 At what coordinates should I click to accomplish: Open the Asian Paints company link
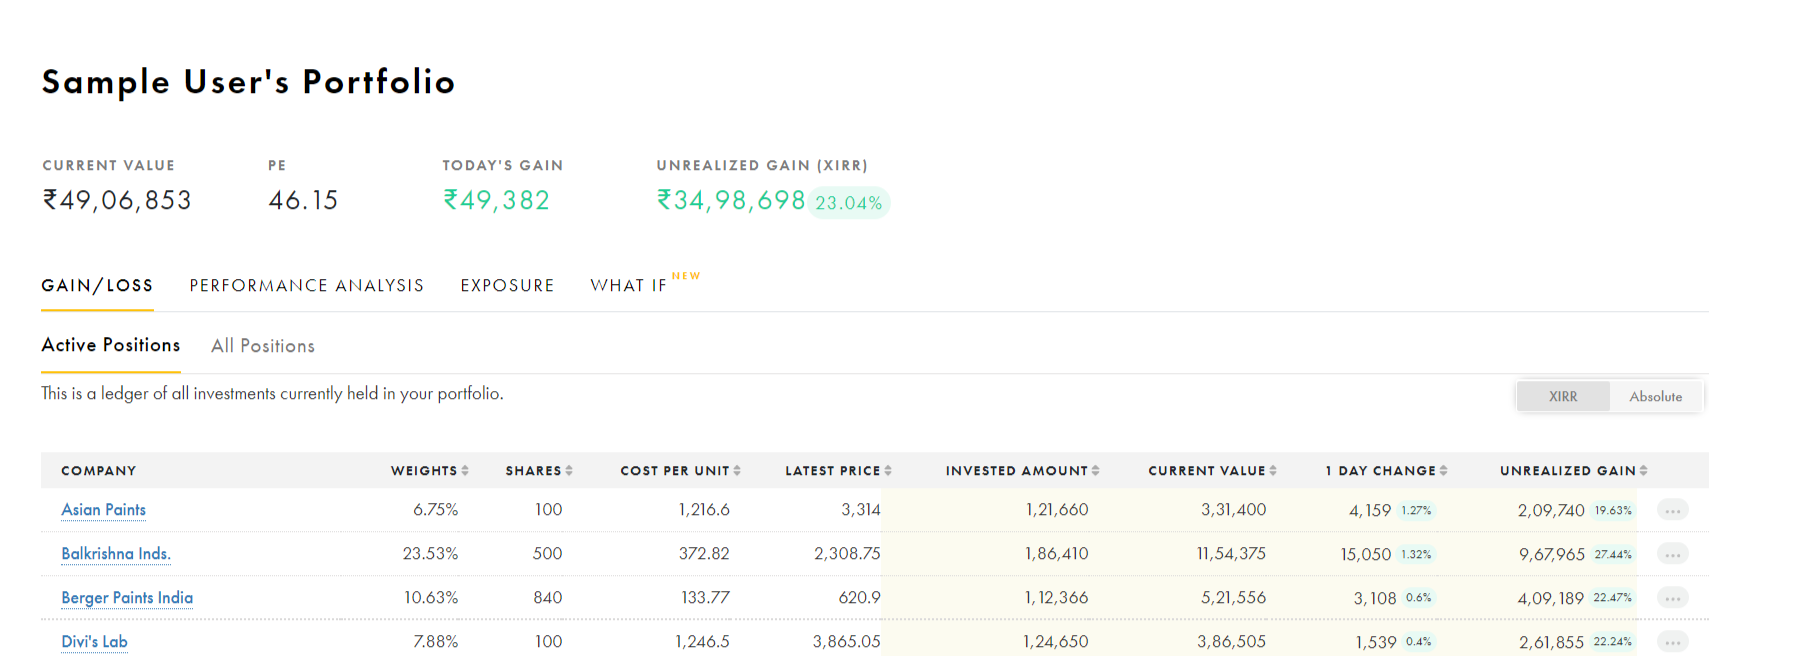(104, 510)
